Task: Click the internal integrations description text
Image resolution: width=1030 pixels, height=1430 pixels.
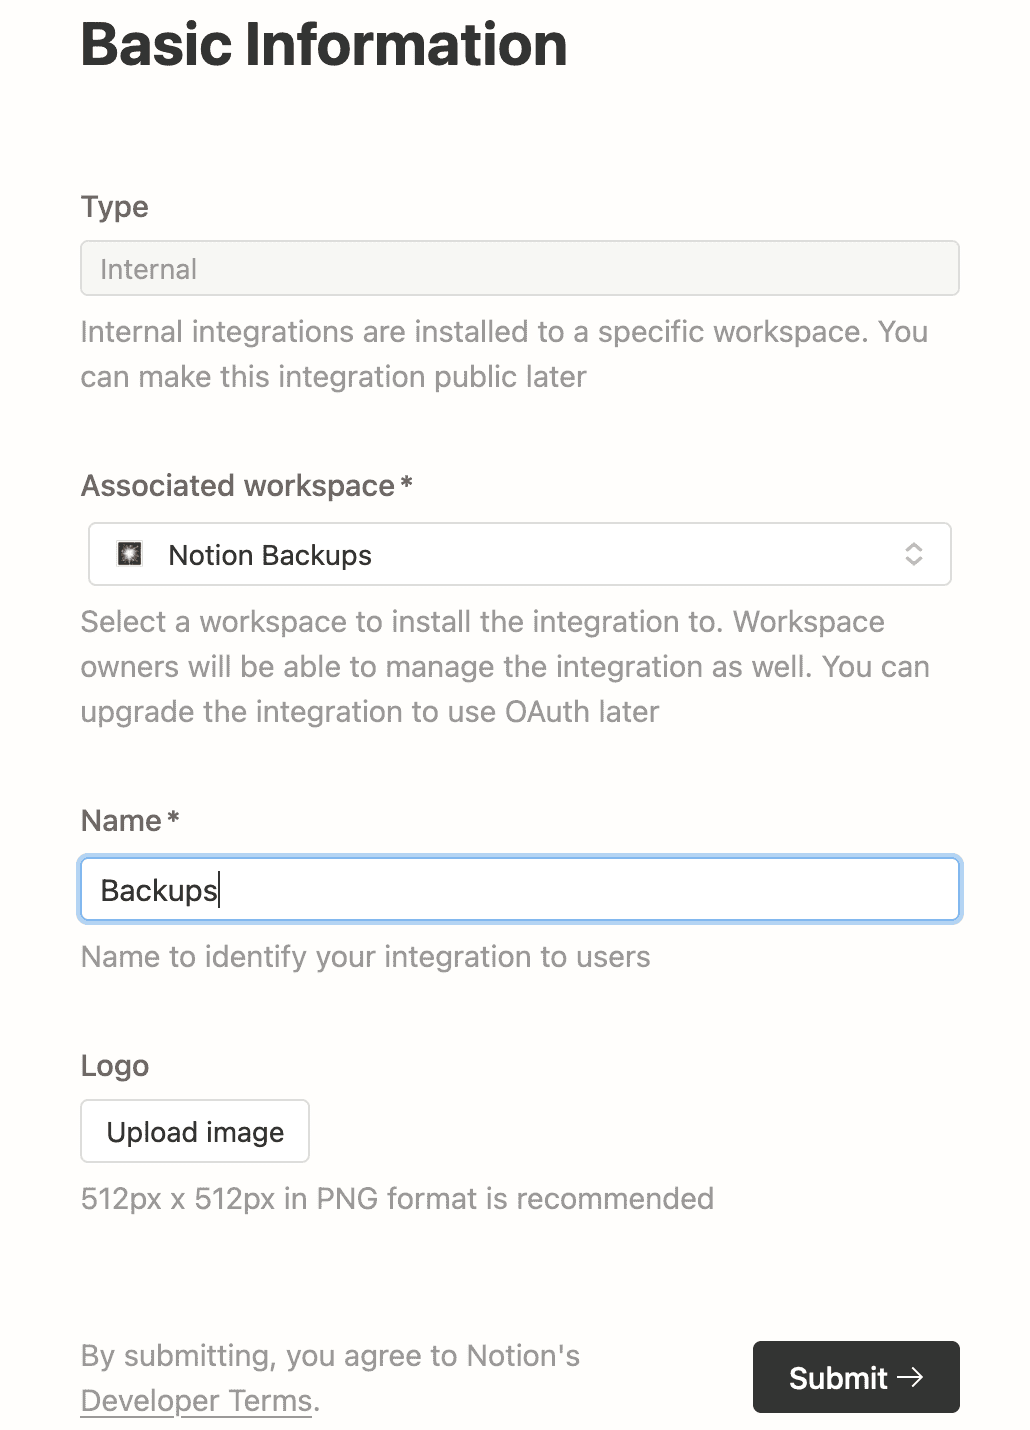Action: (x=504, y=354)
